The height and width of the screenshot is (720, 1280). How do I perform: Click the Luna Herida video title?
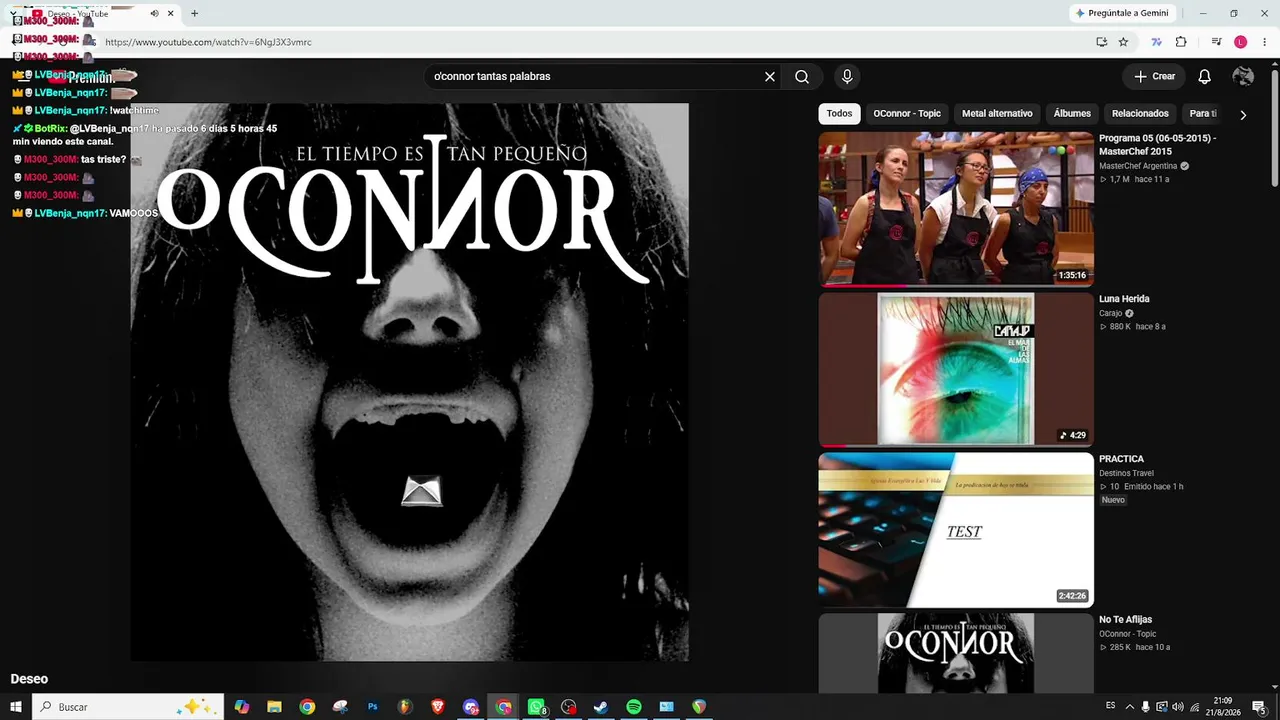click(1124, 299)
